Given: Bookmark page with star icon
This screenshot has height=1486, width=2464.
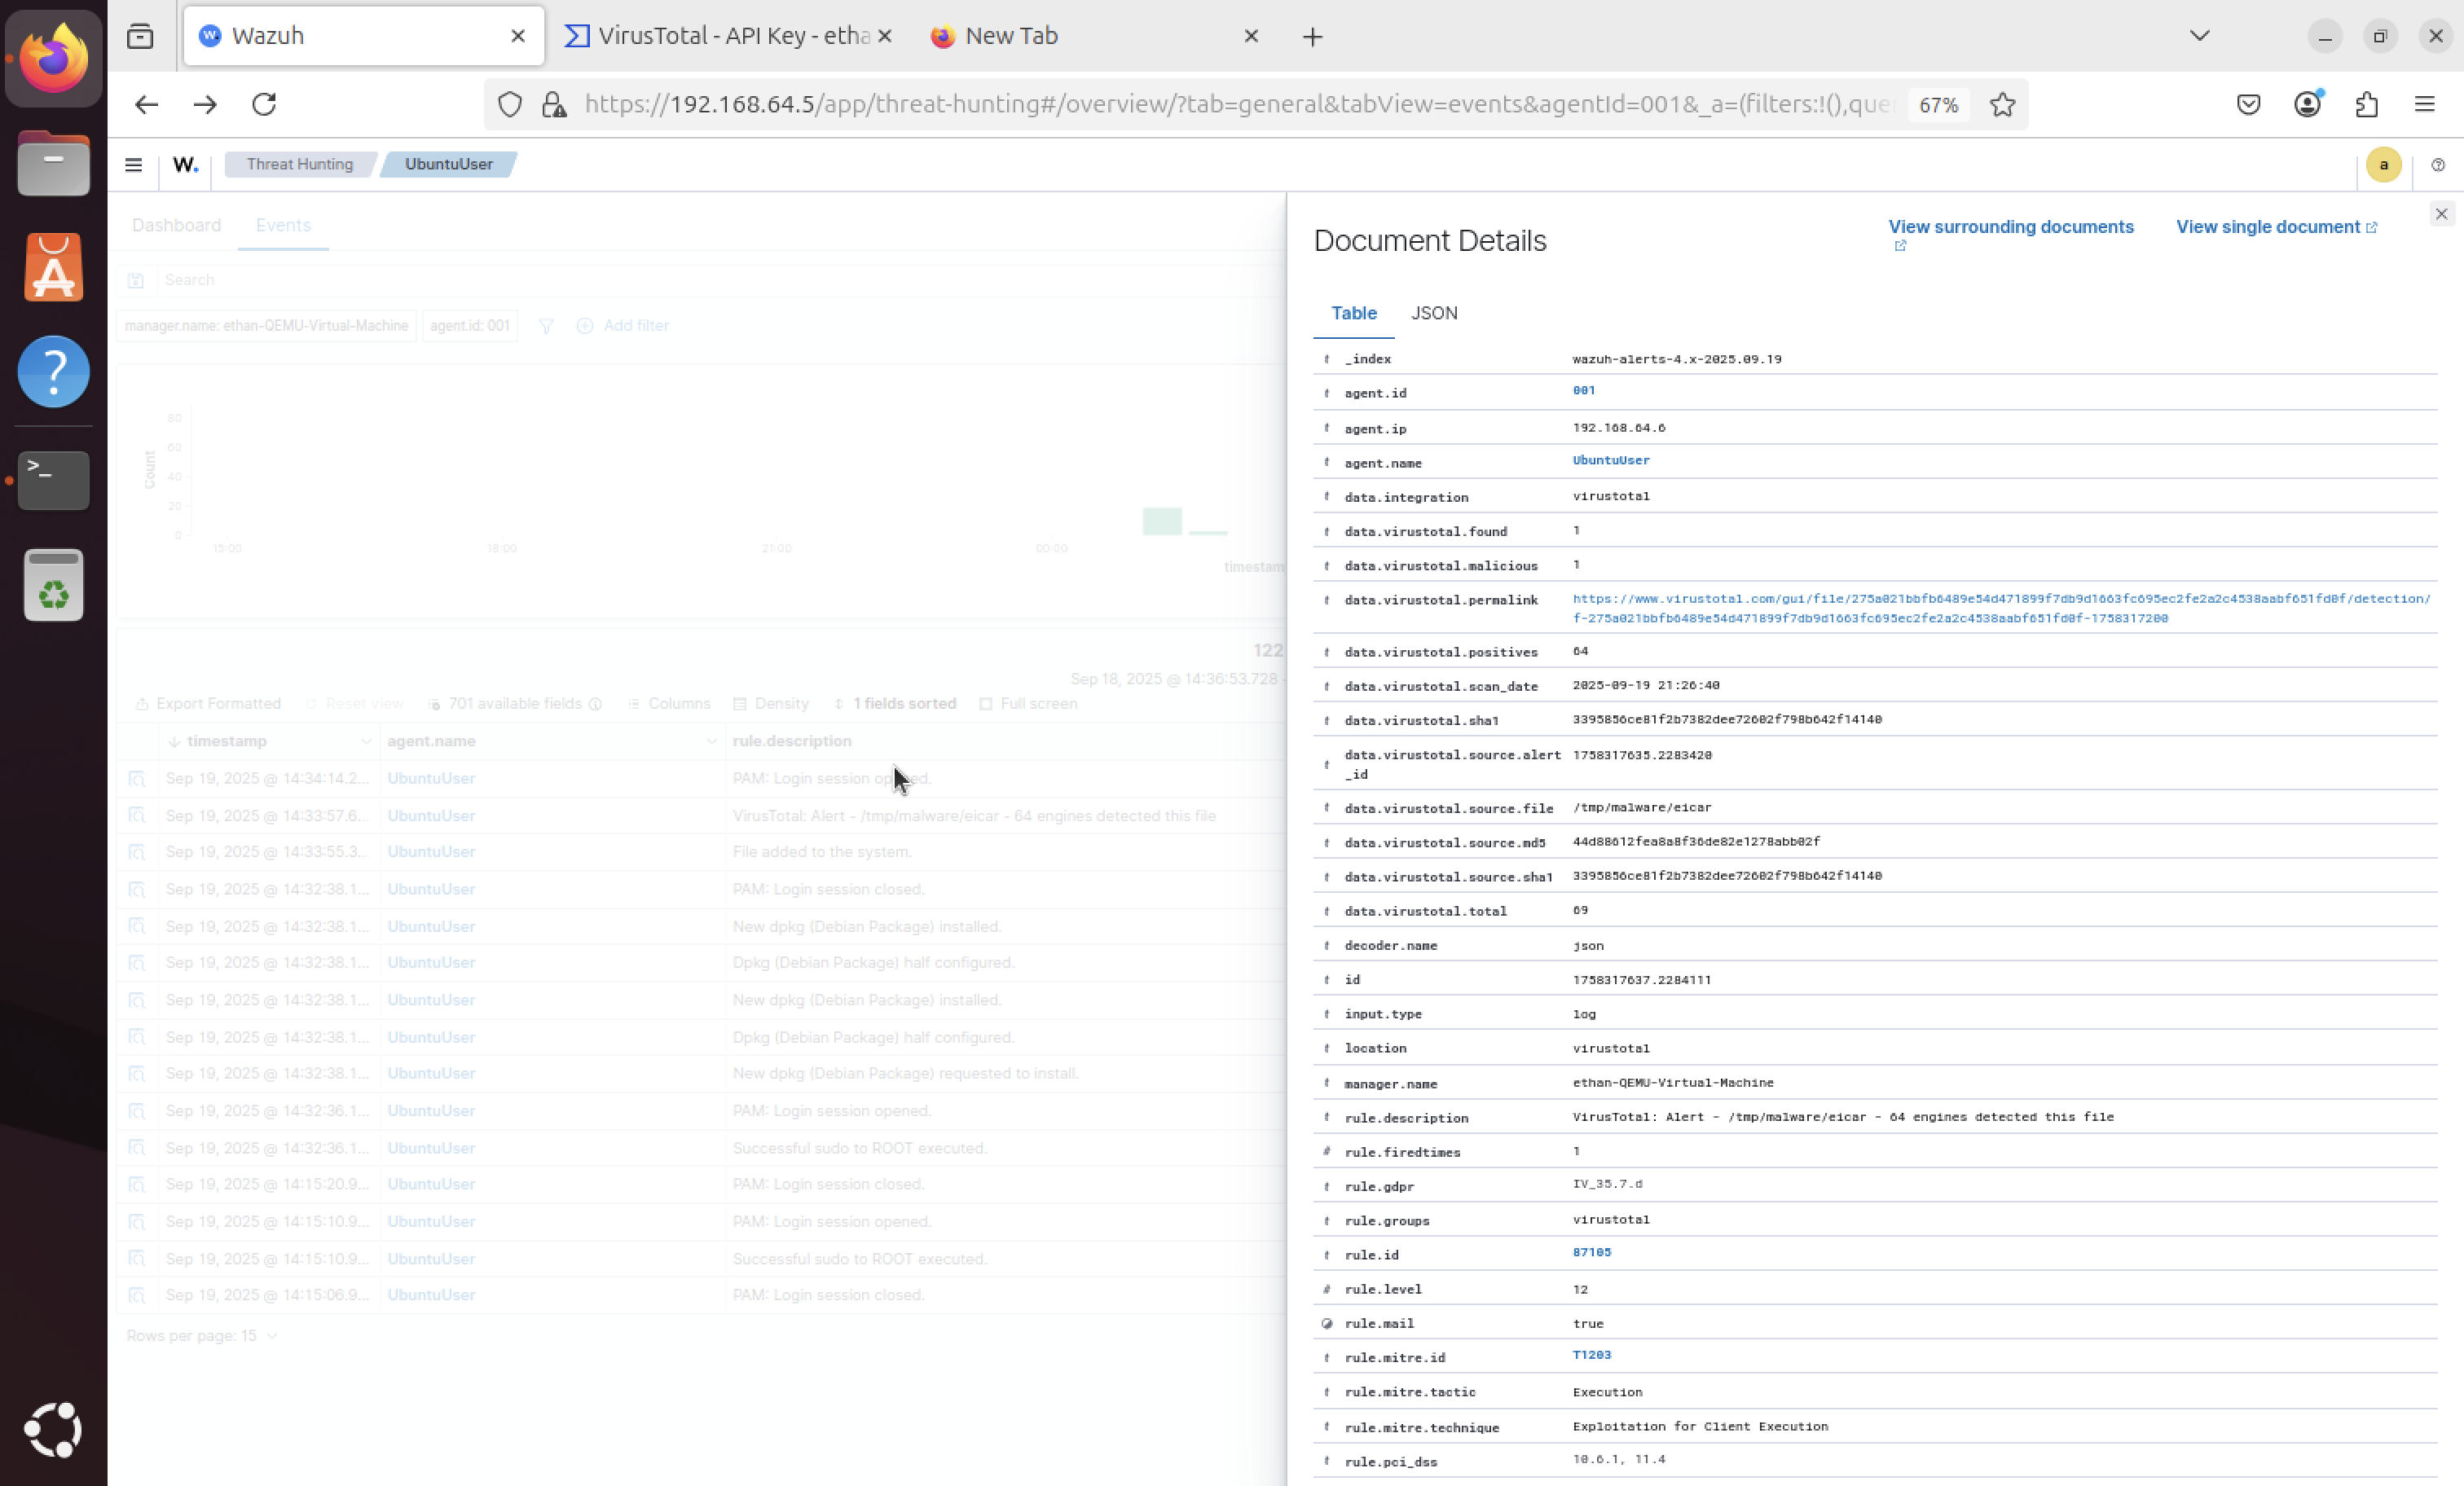Looking at the screenshot, I should click(x=2002, y=104).
